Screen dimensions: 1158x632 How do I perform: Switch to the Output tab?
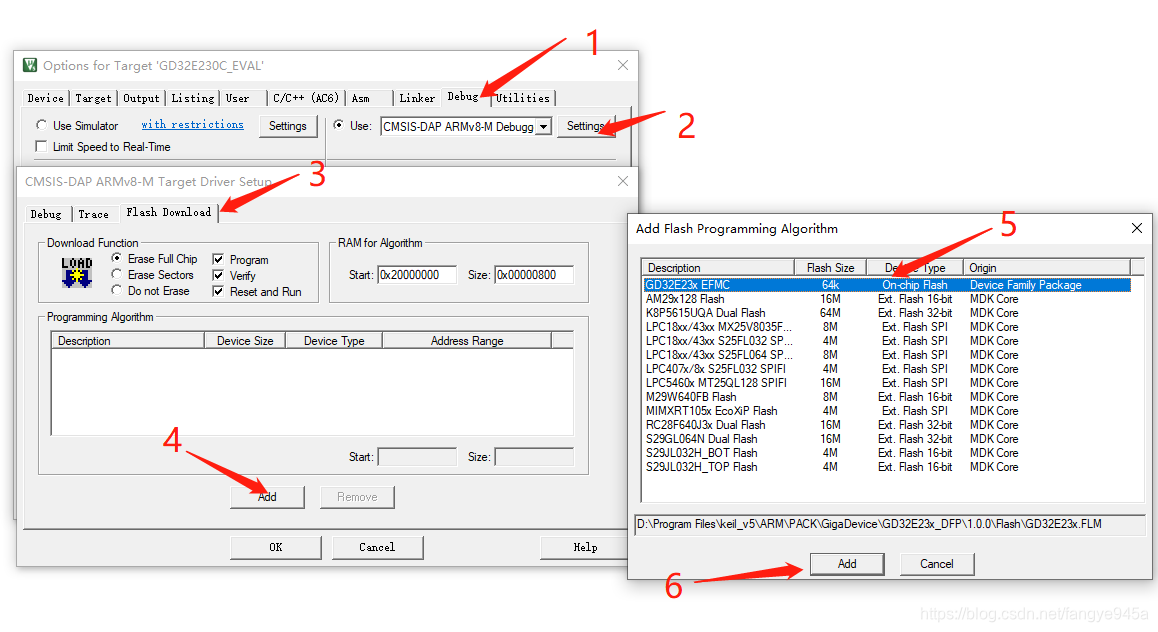pyautogui.click(x=141, y=98)
